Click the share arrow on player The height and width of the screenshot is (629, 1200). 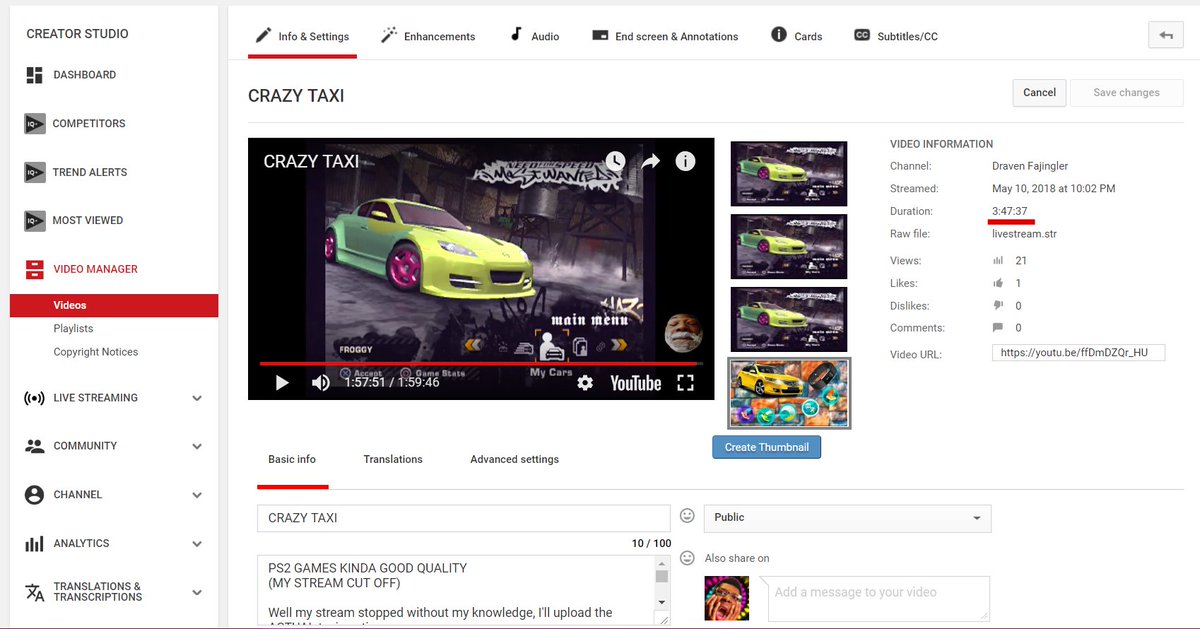click(x=651, y=161)
